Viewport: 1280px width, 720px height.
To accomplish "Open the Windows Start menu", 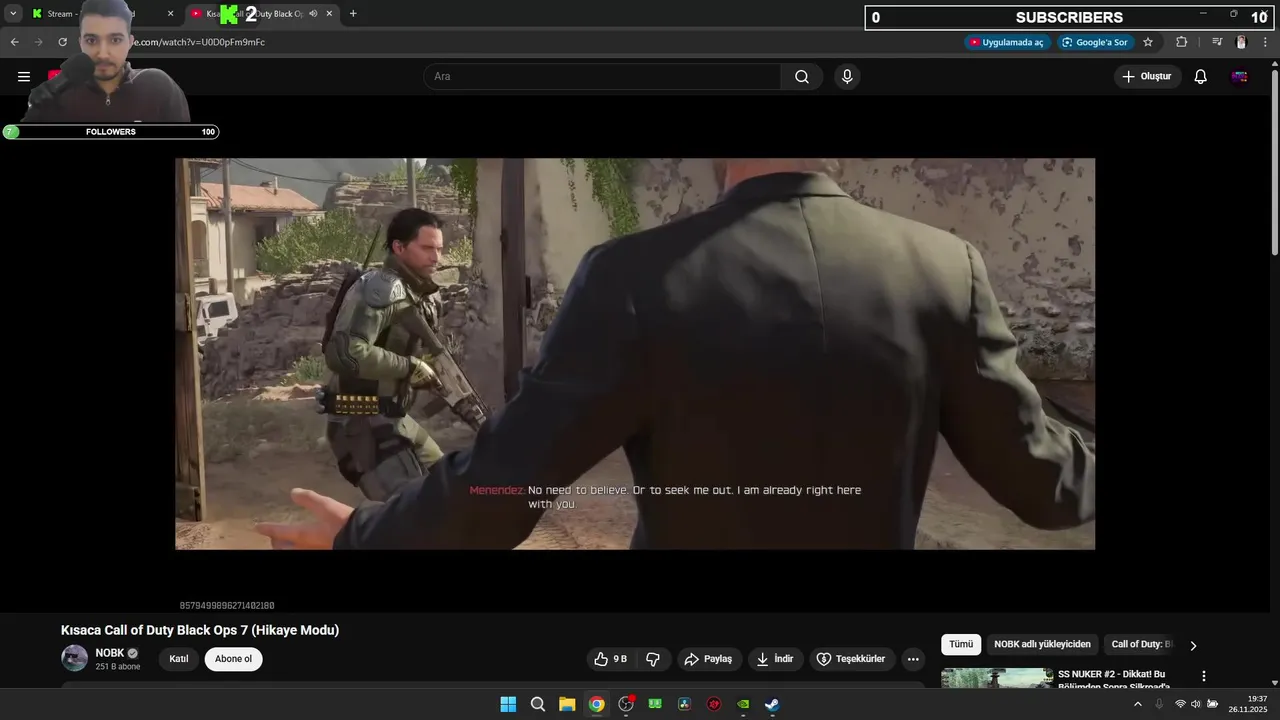I will (508, 704).
